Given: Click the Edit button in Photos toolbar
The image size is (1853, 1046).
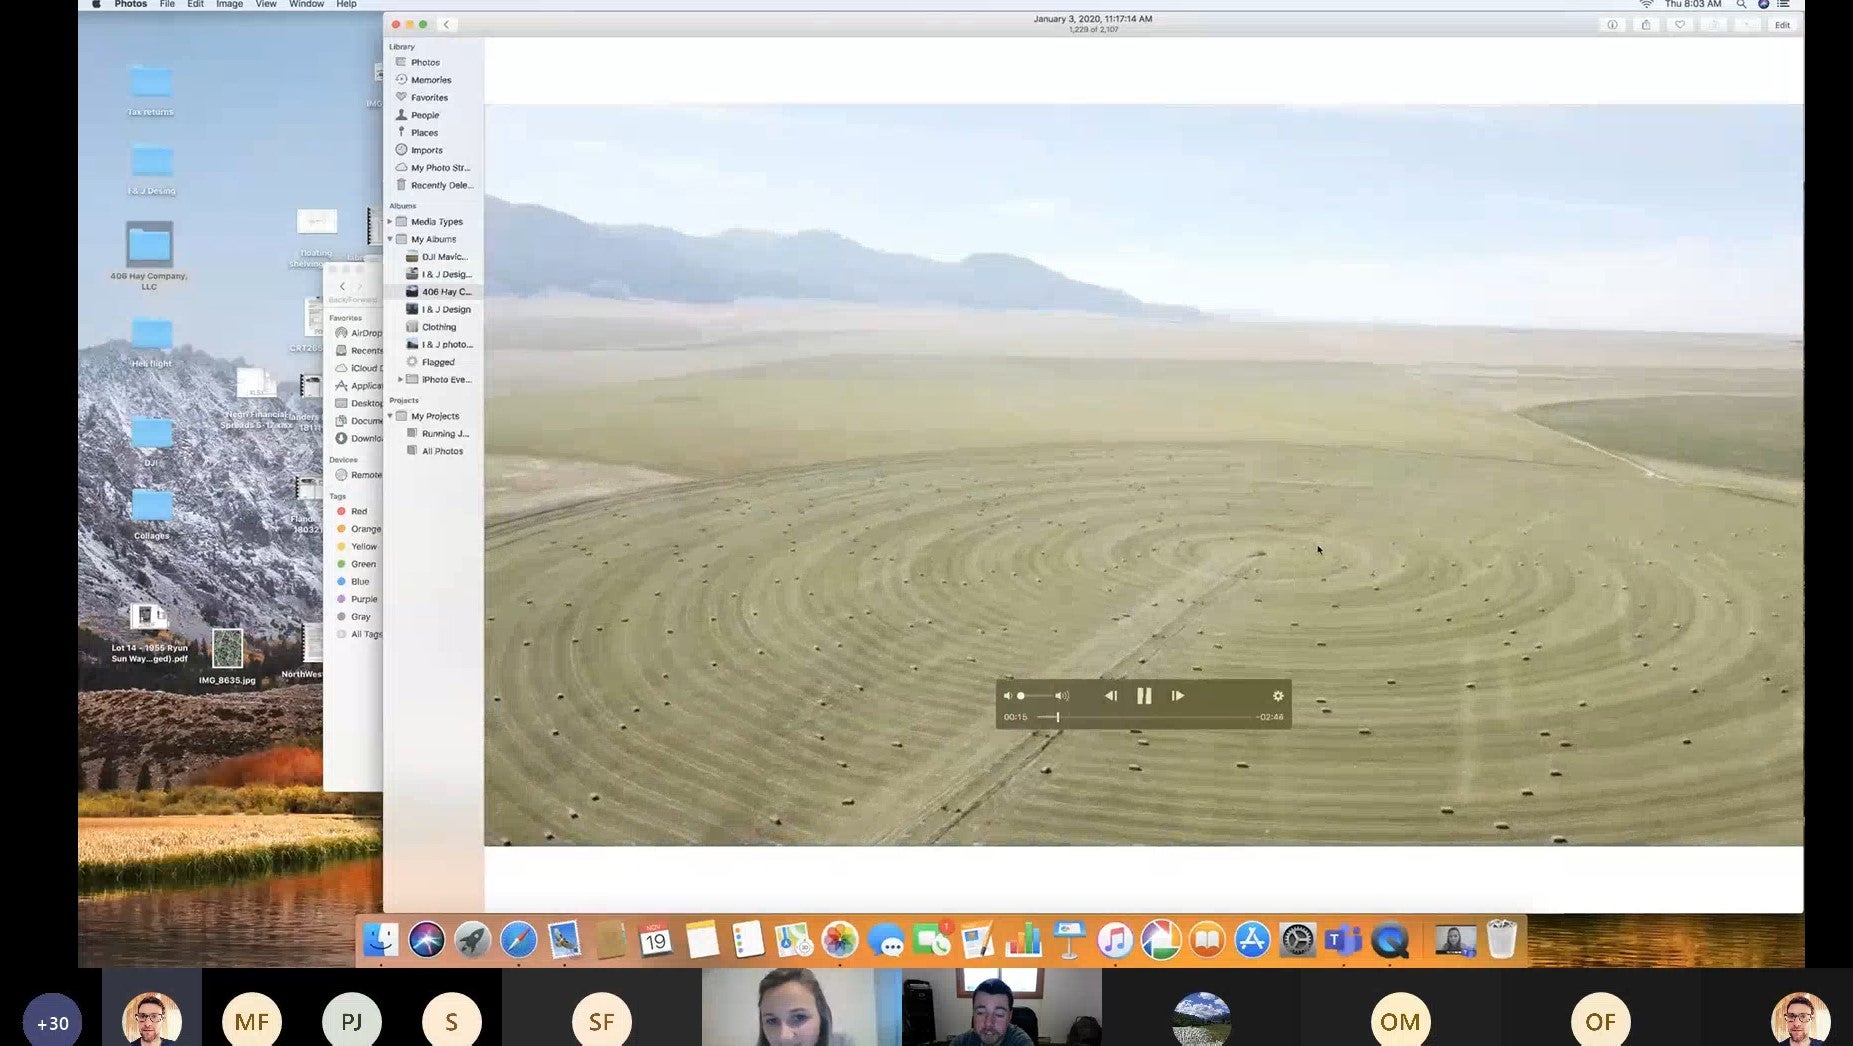Looking at the screenshot, I should point(1782,25).
